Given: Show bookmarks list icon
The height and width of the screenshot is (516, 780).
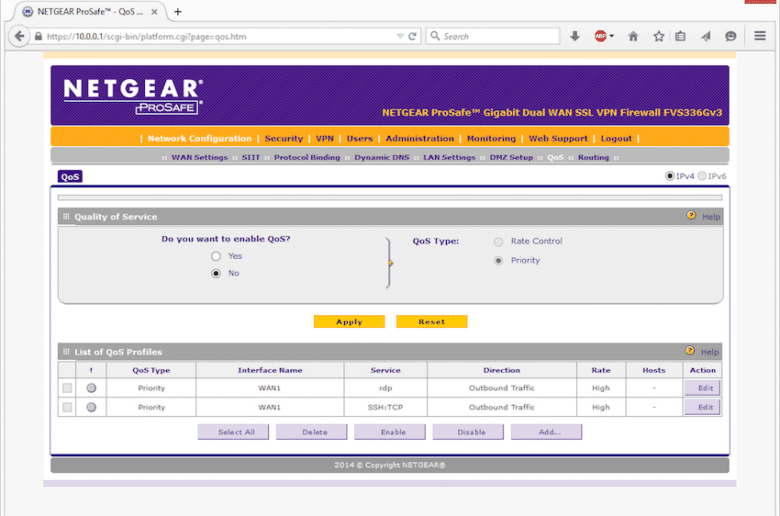Looking at the screenshot, I should pos(680,36).
